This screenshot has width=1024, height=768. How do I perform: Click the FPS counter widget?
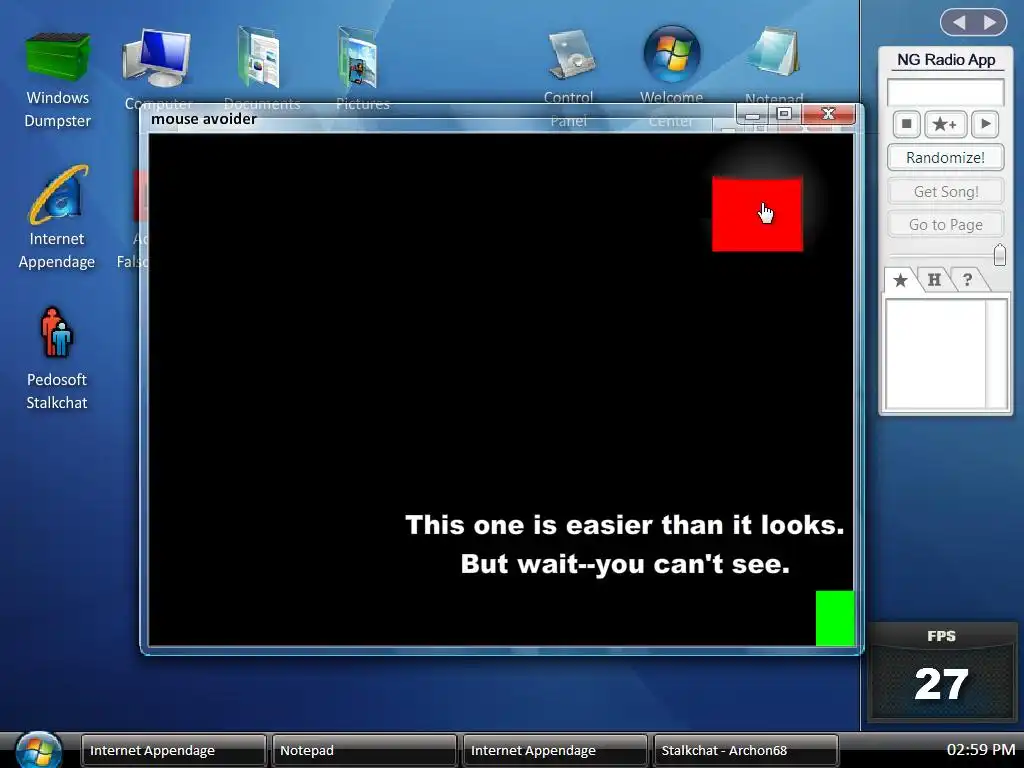(x=941, y=673)
